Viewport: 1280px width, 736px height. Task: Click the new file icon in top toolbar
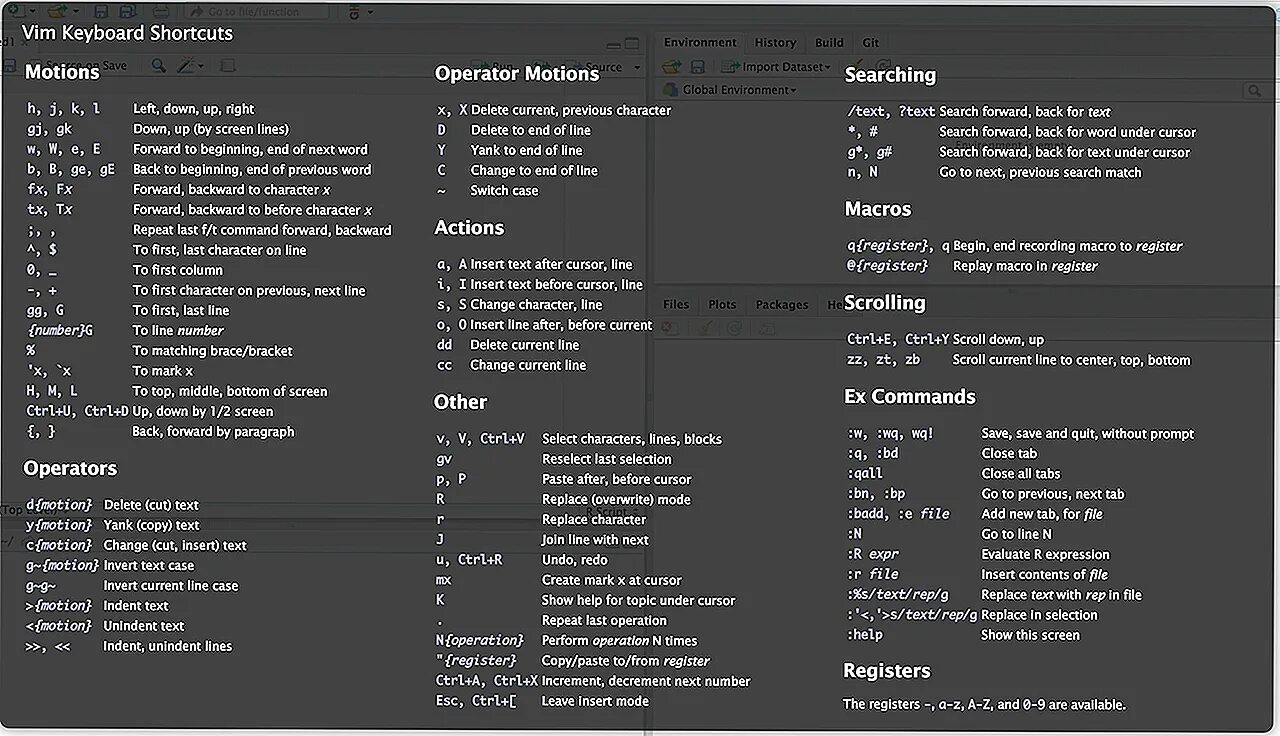point(15,12)
